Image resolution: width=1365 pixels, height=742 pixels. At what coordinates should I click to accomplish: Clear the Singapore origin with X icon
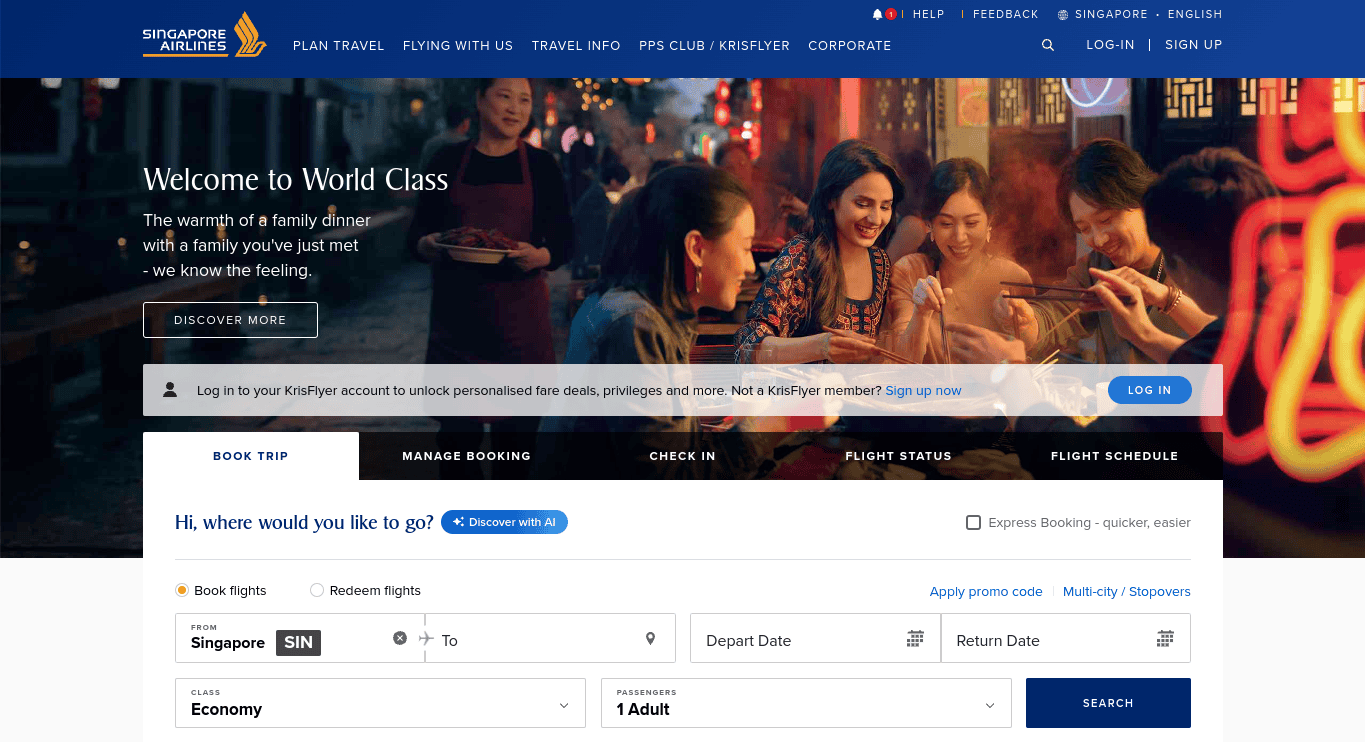400,638
